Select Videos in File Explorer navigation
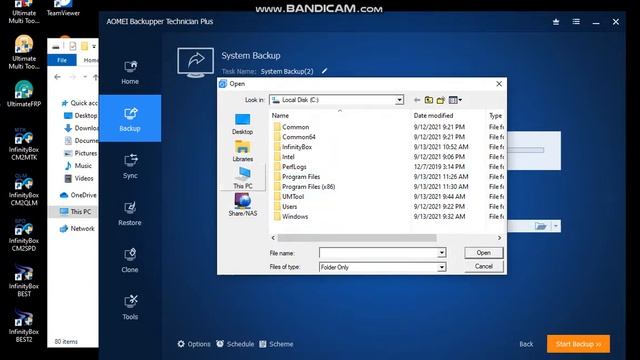Viewport: 640px width, 360px height. 79,178
